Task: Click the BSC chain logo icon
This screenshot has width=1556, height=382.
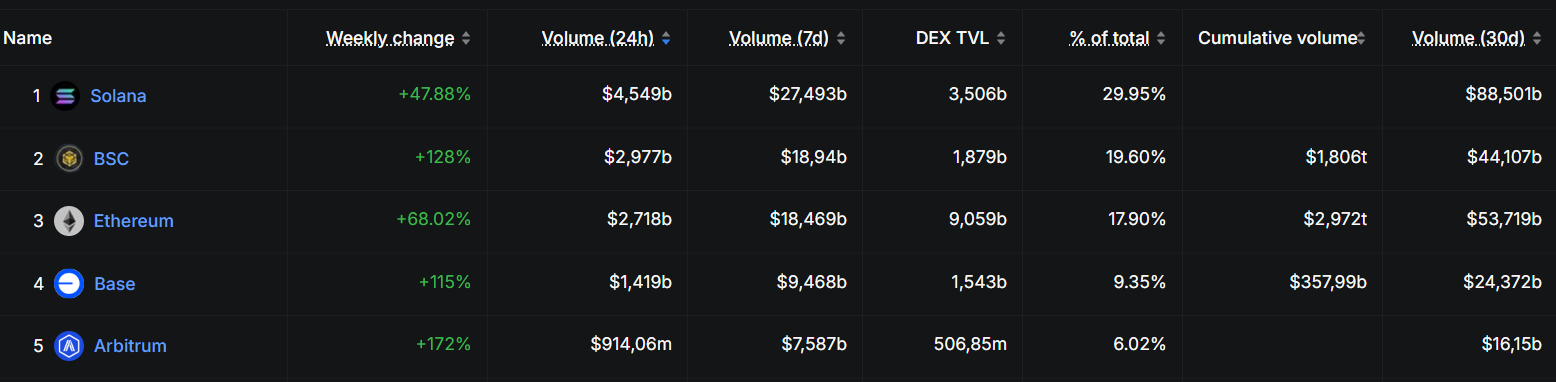Action: coord(69,158)
